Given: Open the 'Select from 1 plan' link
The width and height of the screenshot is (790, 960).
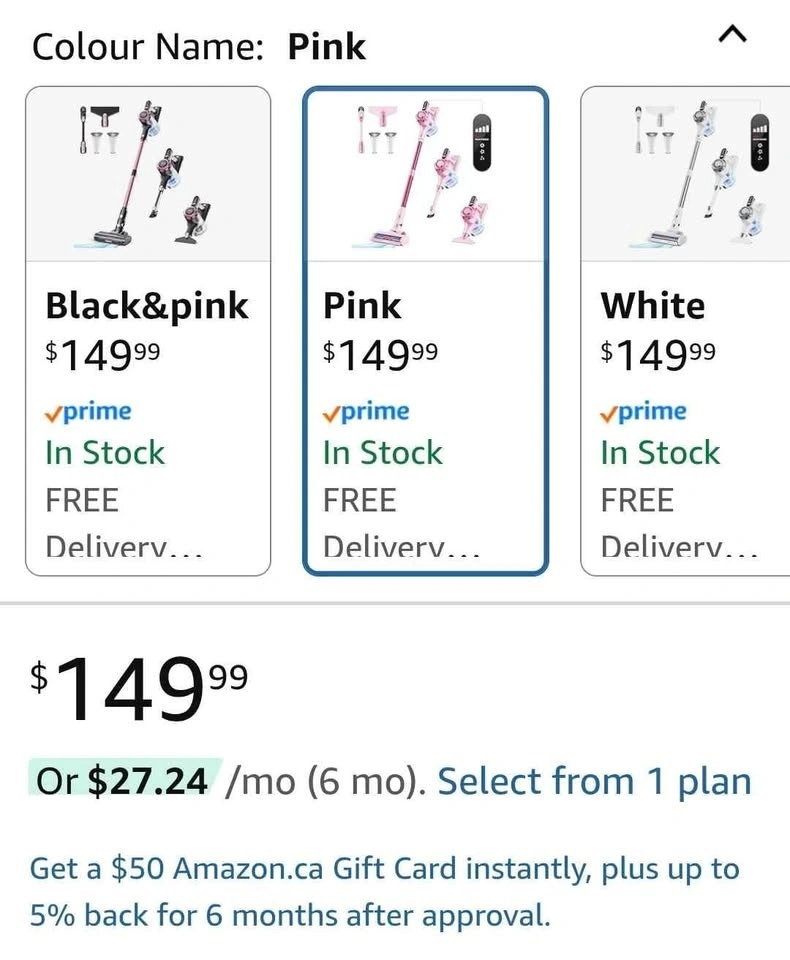Looking at the screenshot, I should [x=594, y=781].
